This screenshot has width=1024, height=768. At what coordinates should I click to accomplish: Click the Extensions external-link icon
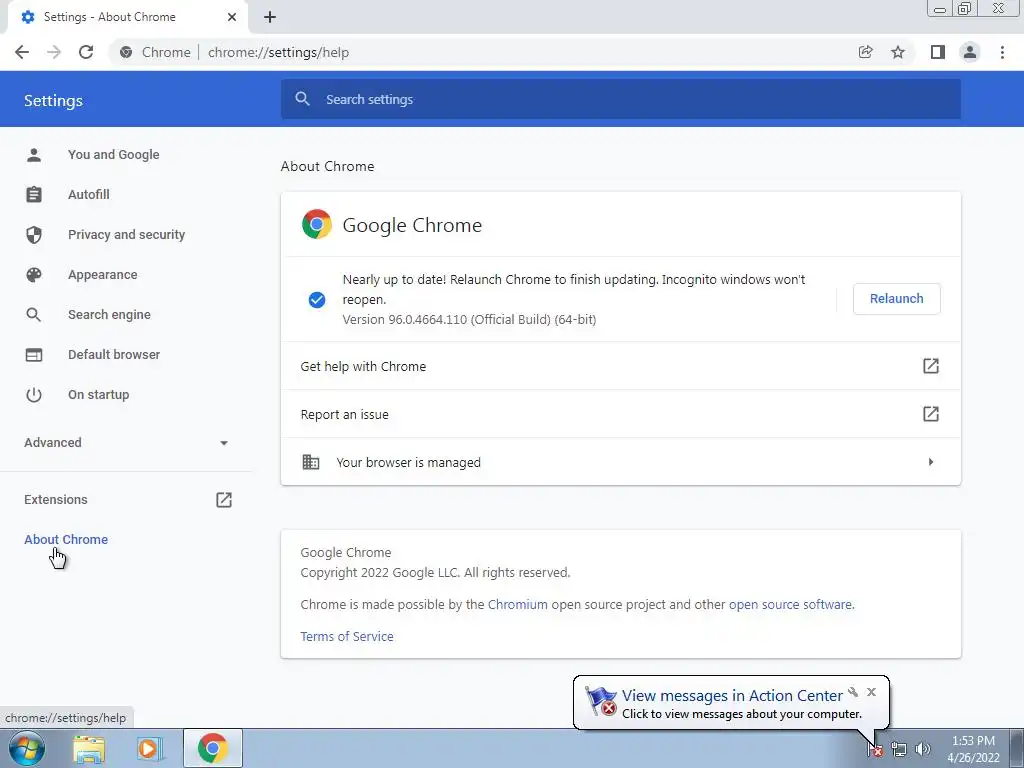(x=224, y=500)
